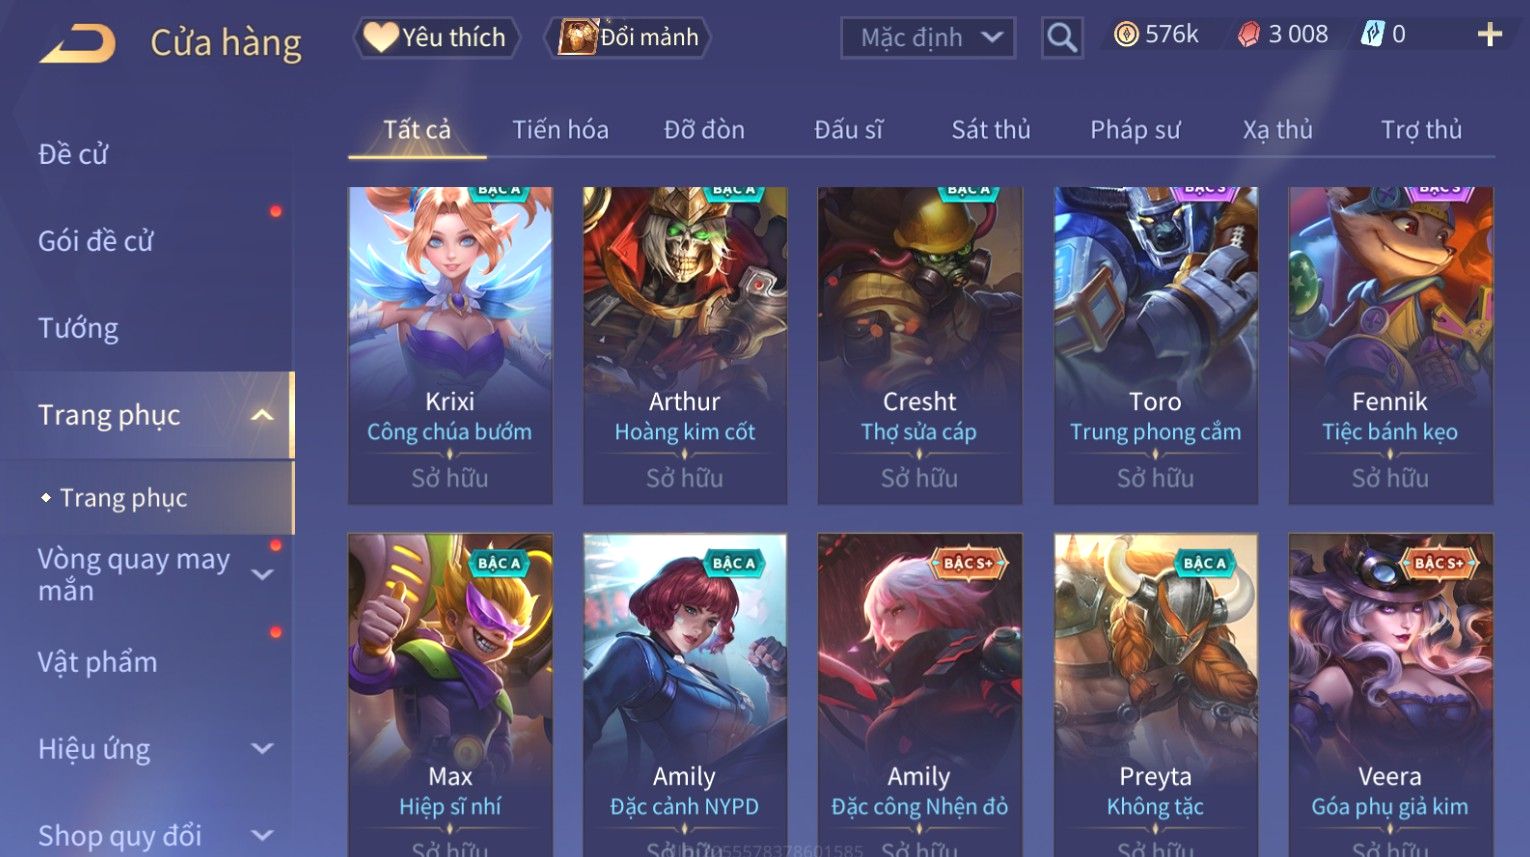Switch to the Pháp sư tab
Viewport: 1530px width, 857px height.
1135,130
